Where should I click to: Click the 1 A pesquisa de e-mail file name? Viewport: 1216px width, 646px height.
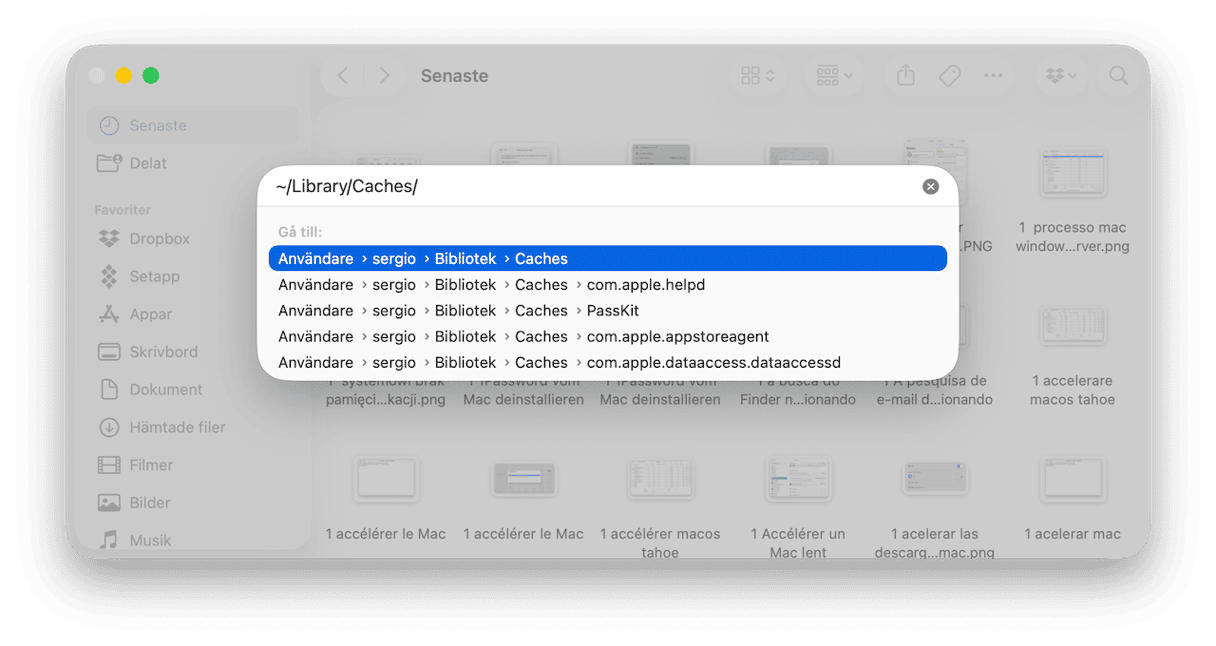(x=935, y=390)
